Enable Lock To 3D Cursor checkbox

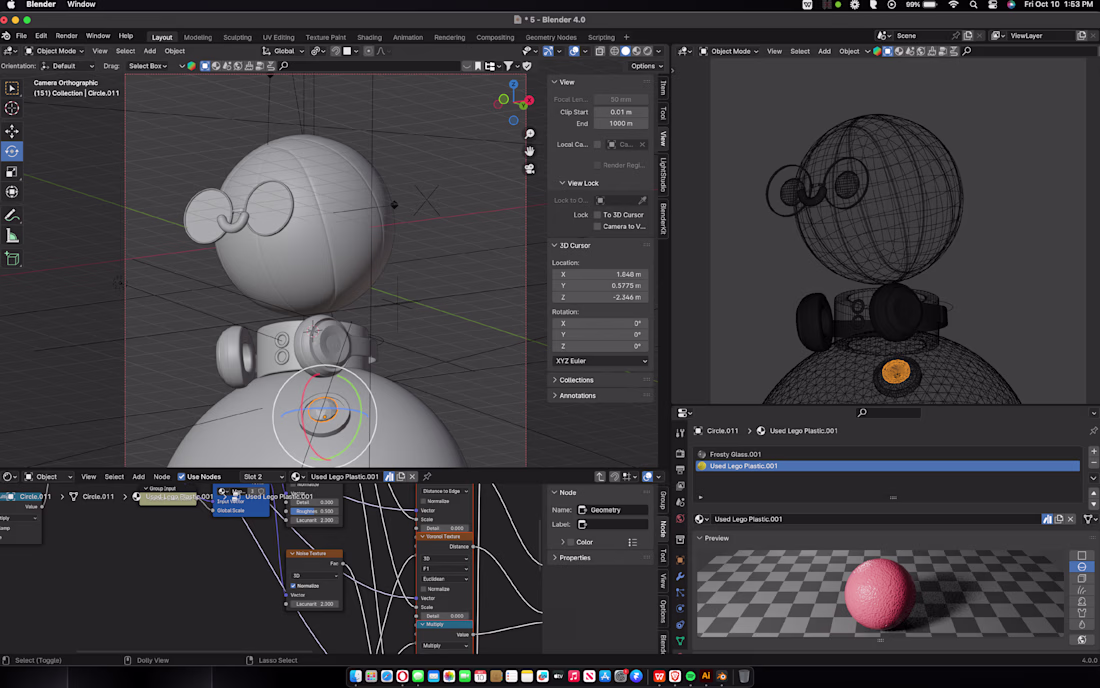click(597, 215)
